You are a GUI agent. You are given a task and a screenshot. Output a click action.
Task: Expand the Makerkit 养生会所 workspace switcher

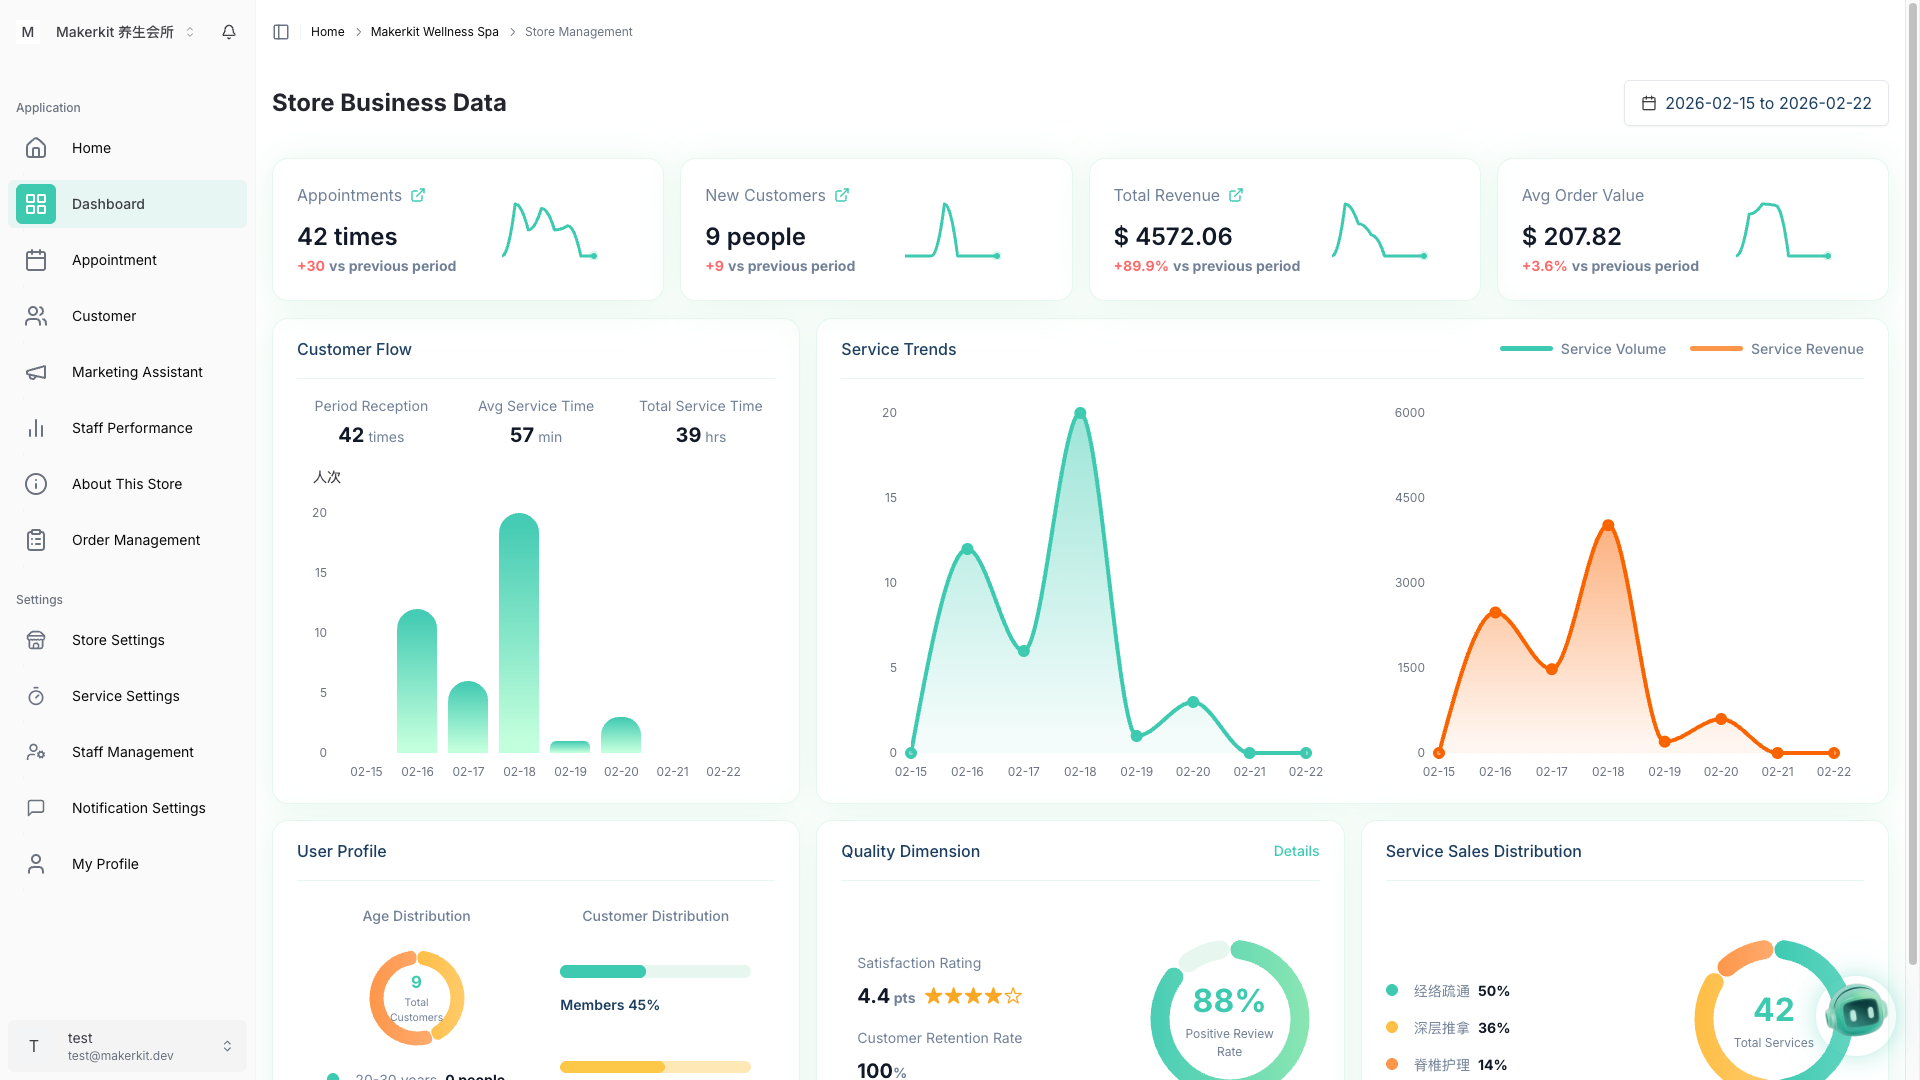[124, 32]
